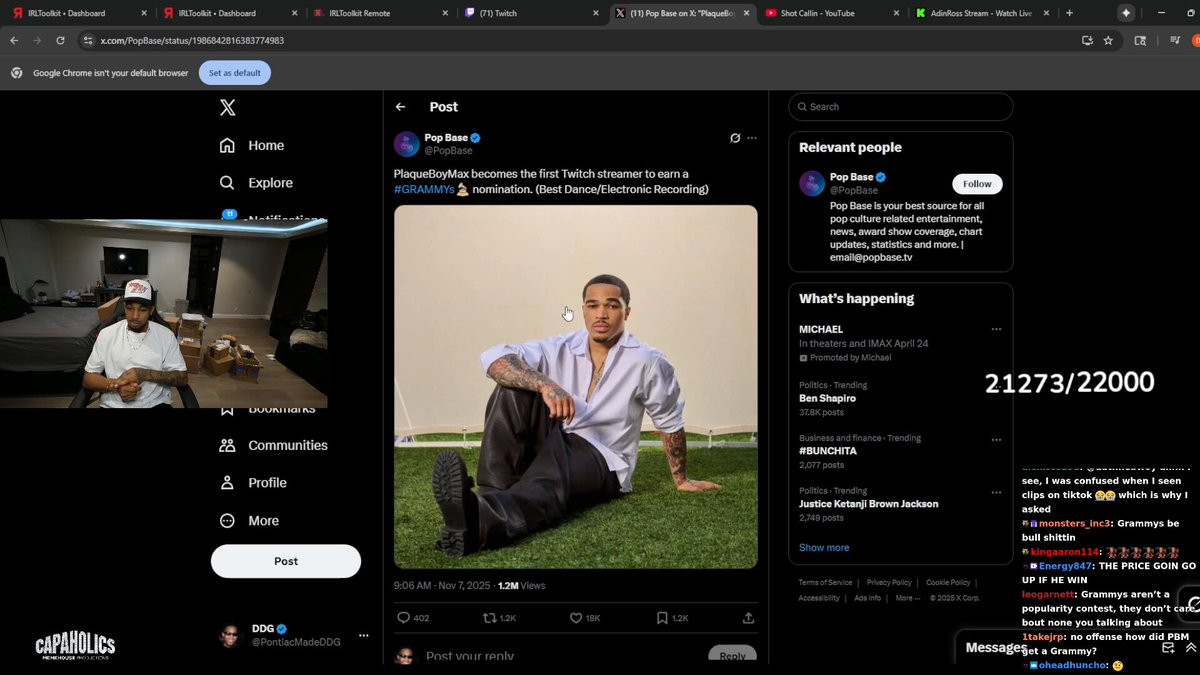Viewport: 1200px width, 675px height.
Task: Open Explore via magnifier icon
Action: click(228, 183)
